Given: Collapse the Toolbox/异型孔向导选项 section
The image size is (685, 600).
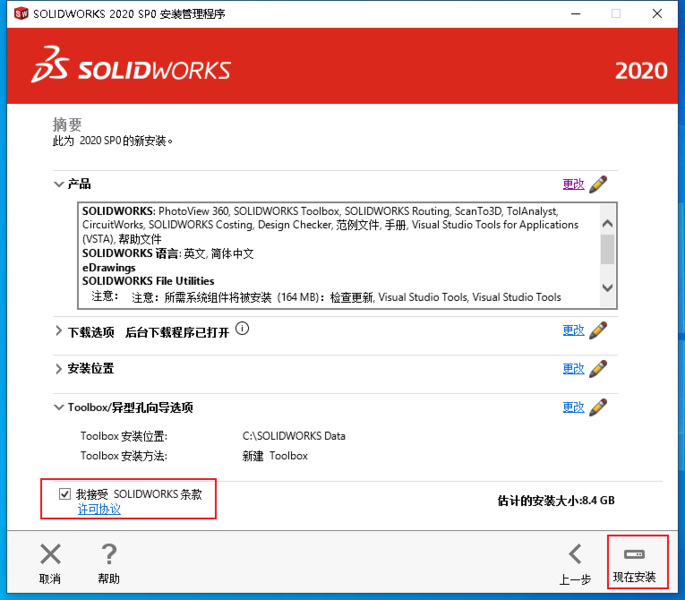Looking at the screenshot, I should [x=59, y=407].
